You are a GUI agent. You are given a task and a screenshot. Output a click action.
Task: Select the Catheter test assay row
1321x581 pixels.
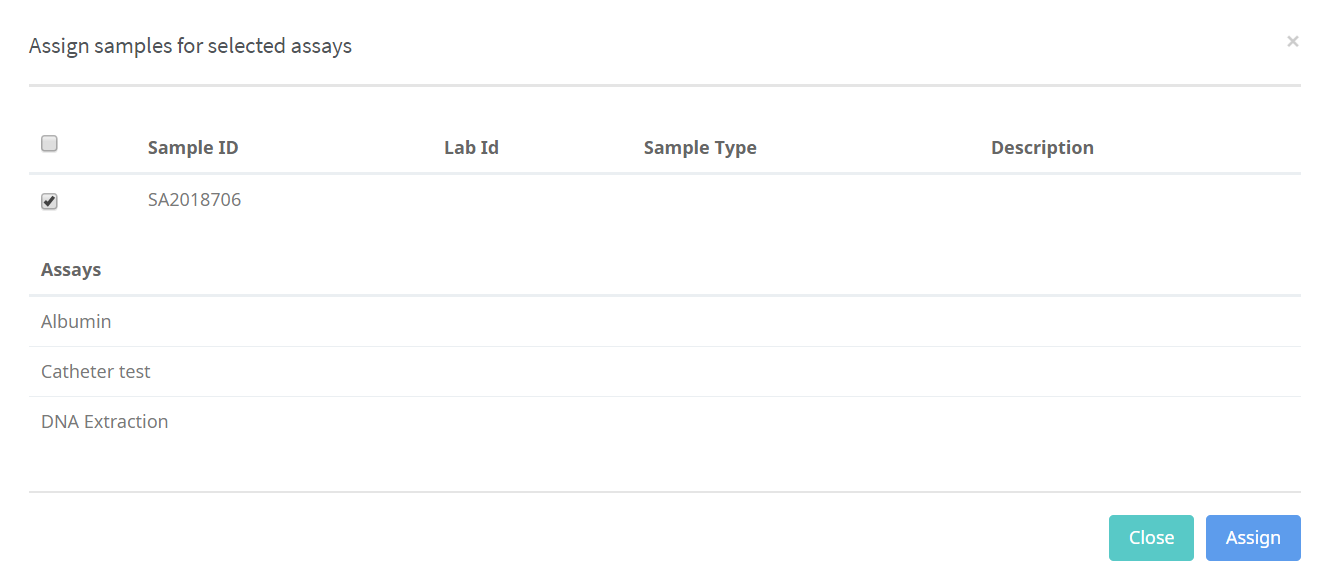(x=95, y=371)
